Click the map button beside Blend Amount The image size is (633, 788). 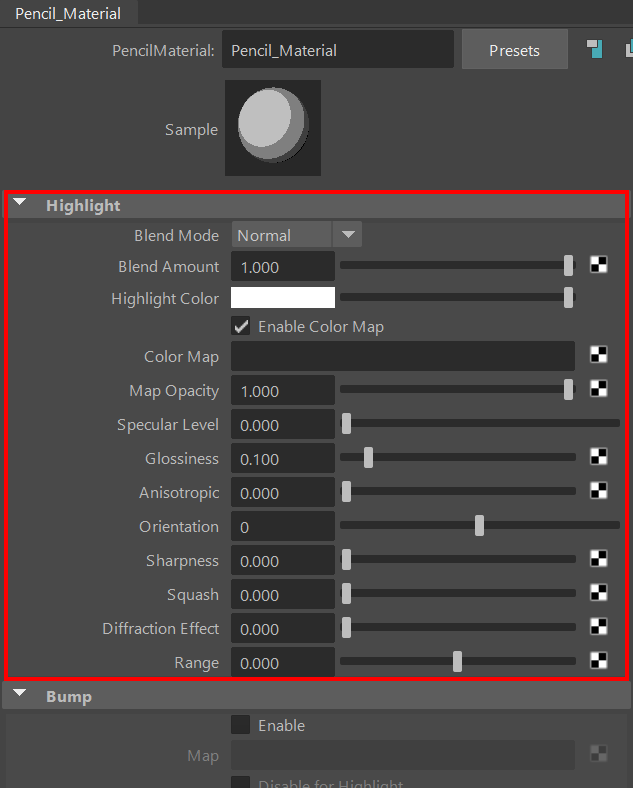coord(598,265)
